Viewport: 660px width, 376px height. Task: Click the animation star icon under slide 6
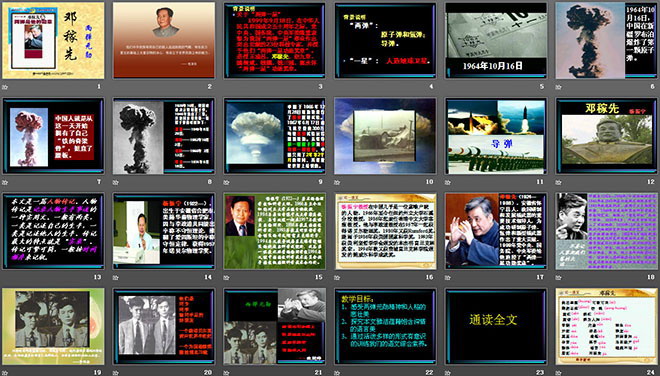(559, 87)
